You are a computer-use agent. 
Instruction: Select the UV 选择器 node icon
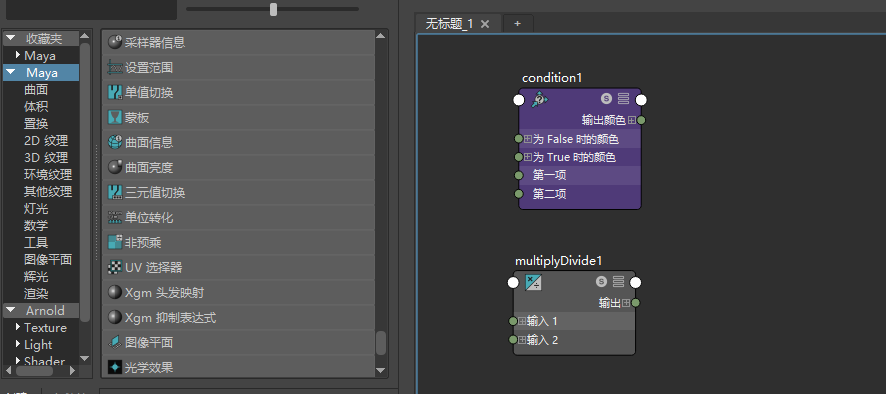point(115,267)
